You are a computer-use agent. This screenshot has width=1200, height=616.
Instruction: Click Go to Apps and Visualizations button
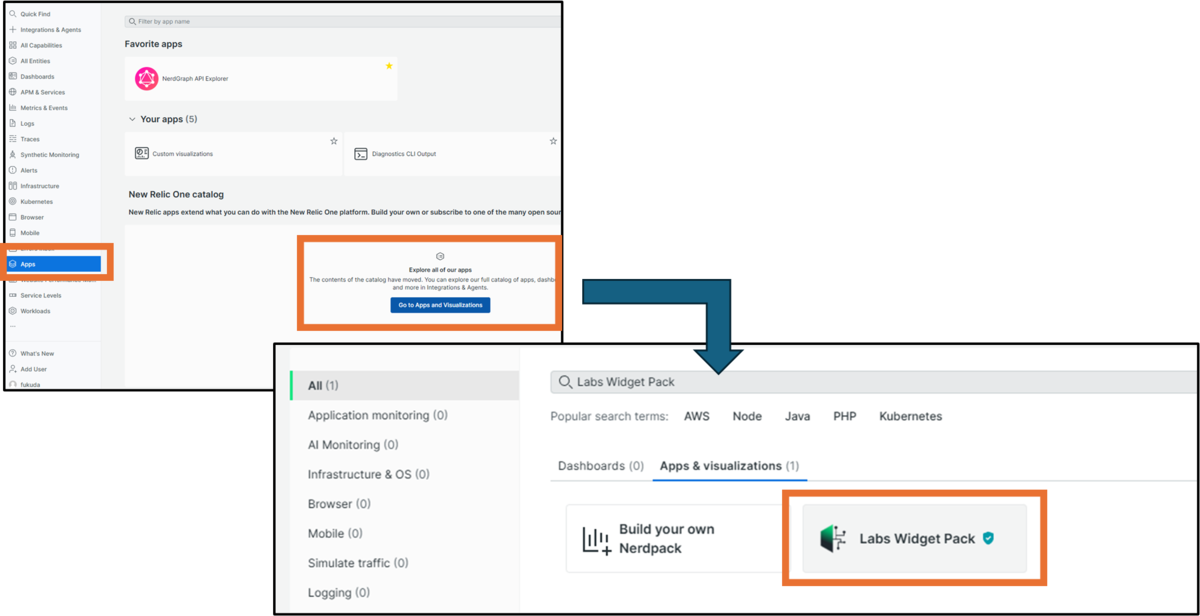click(x=440, y=305)
